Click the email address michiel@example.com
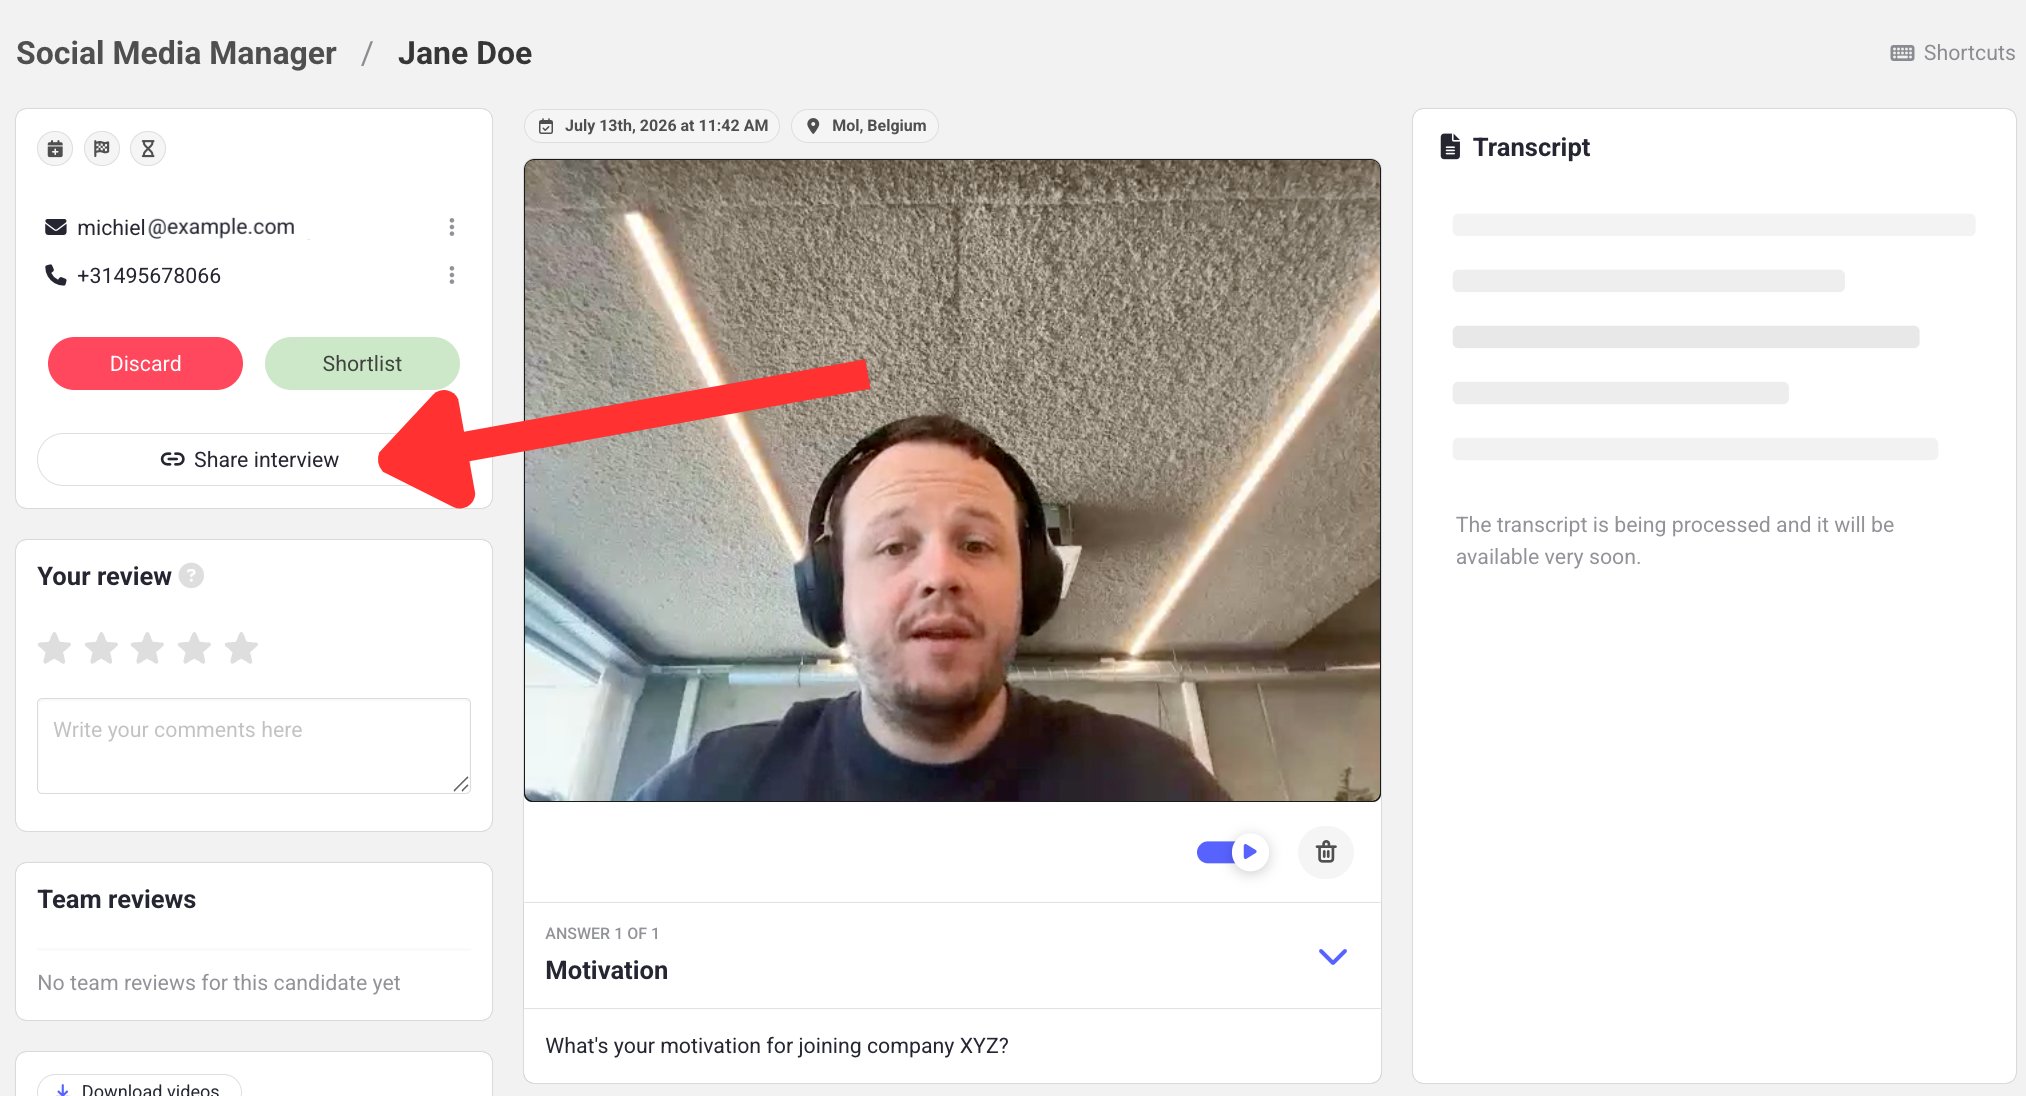The image size is (2026, 1096). coord(186,227)
